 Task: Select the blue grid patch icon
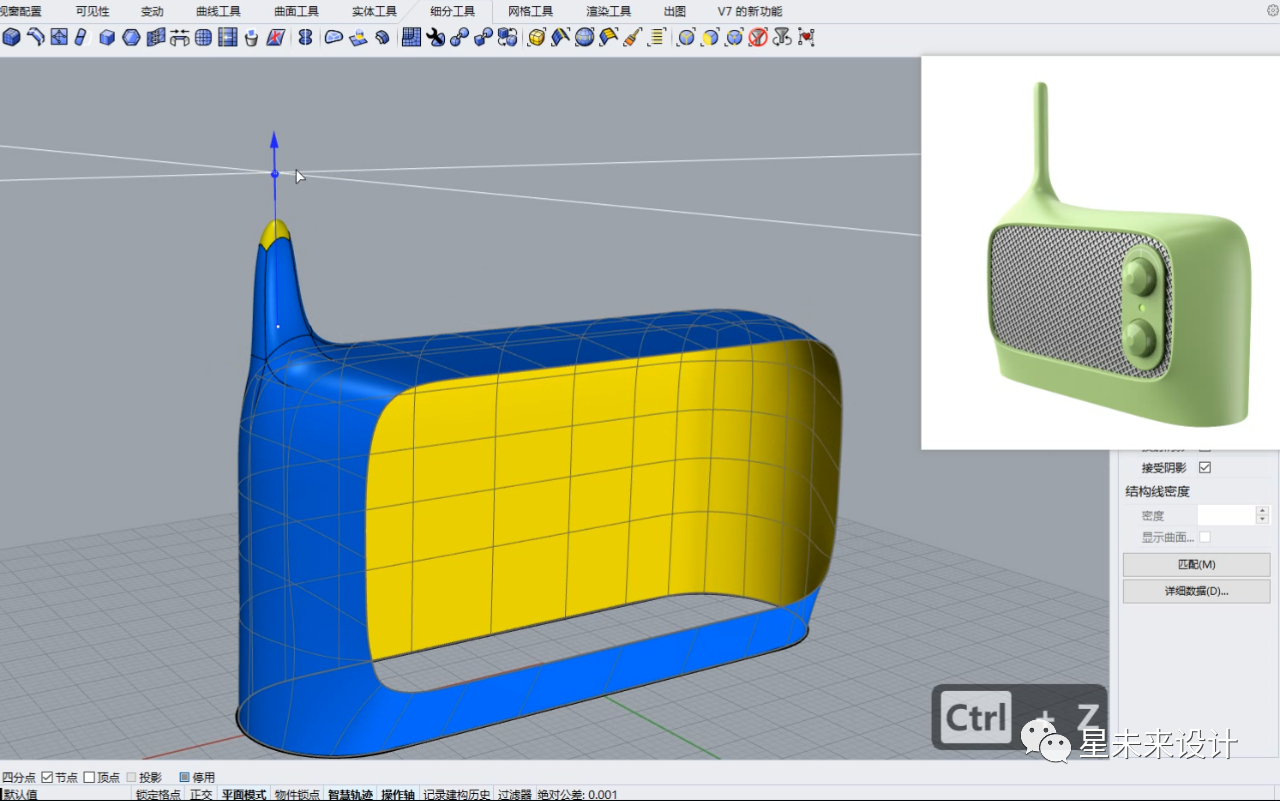[x=411, y=37]
